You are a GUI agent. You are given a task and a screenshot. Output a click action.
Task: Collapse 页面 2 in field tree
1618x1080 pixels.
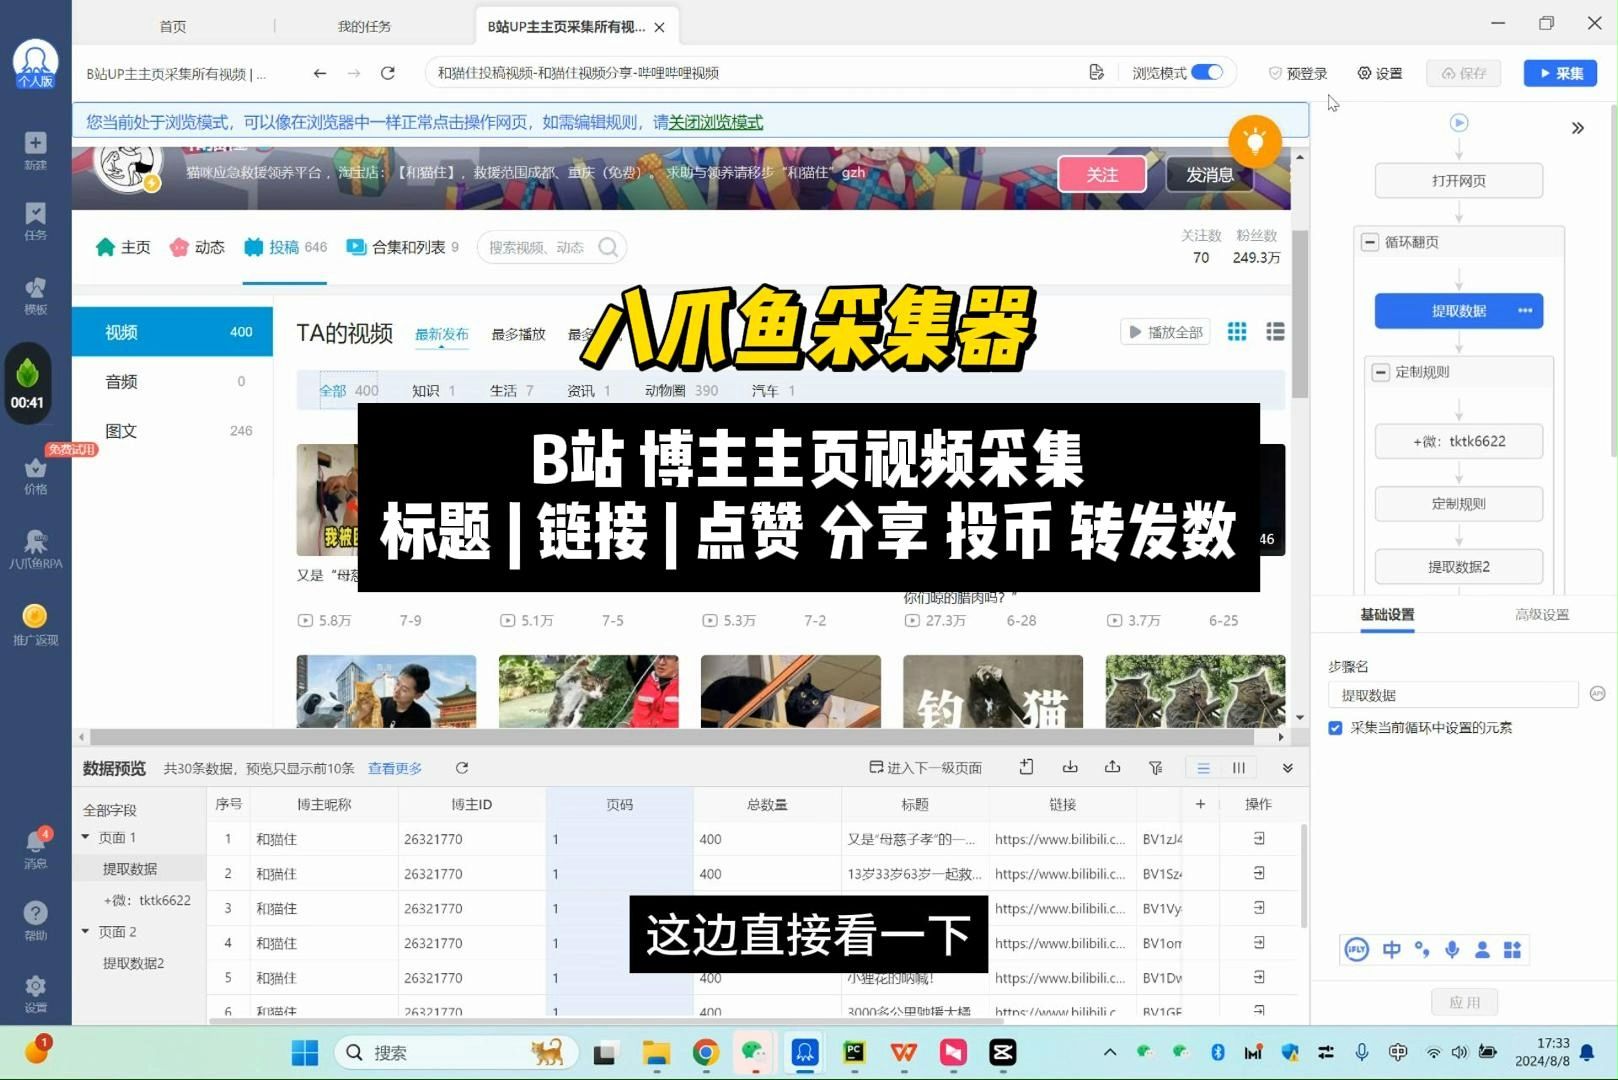point(86,931)
